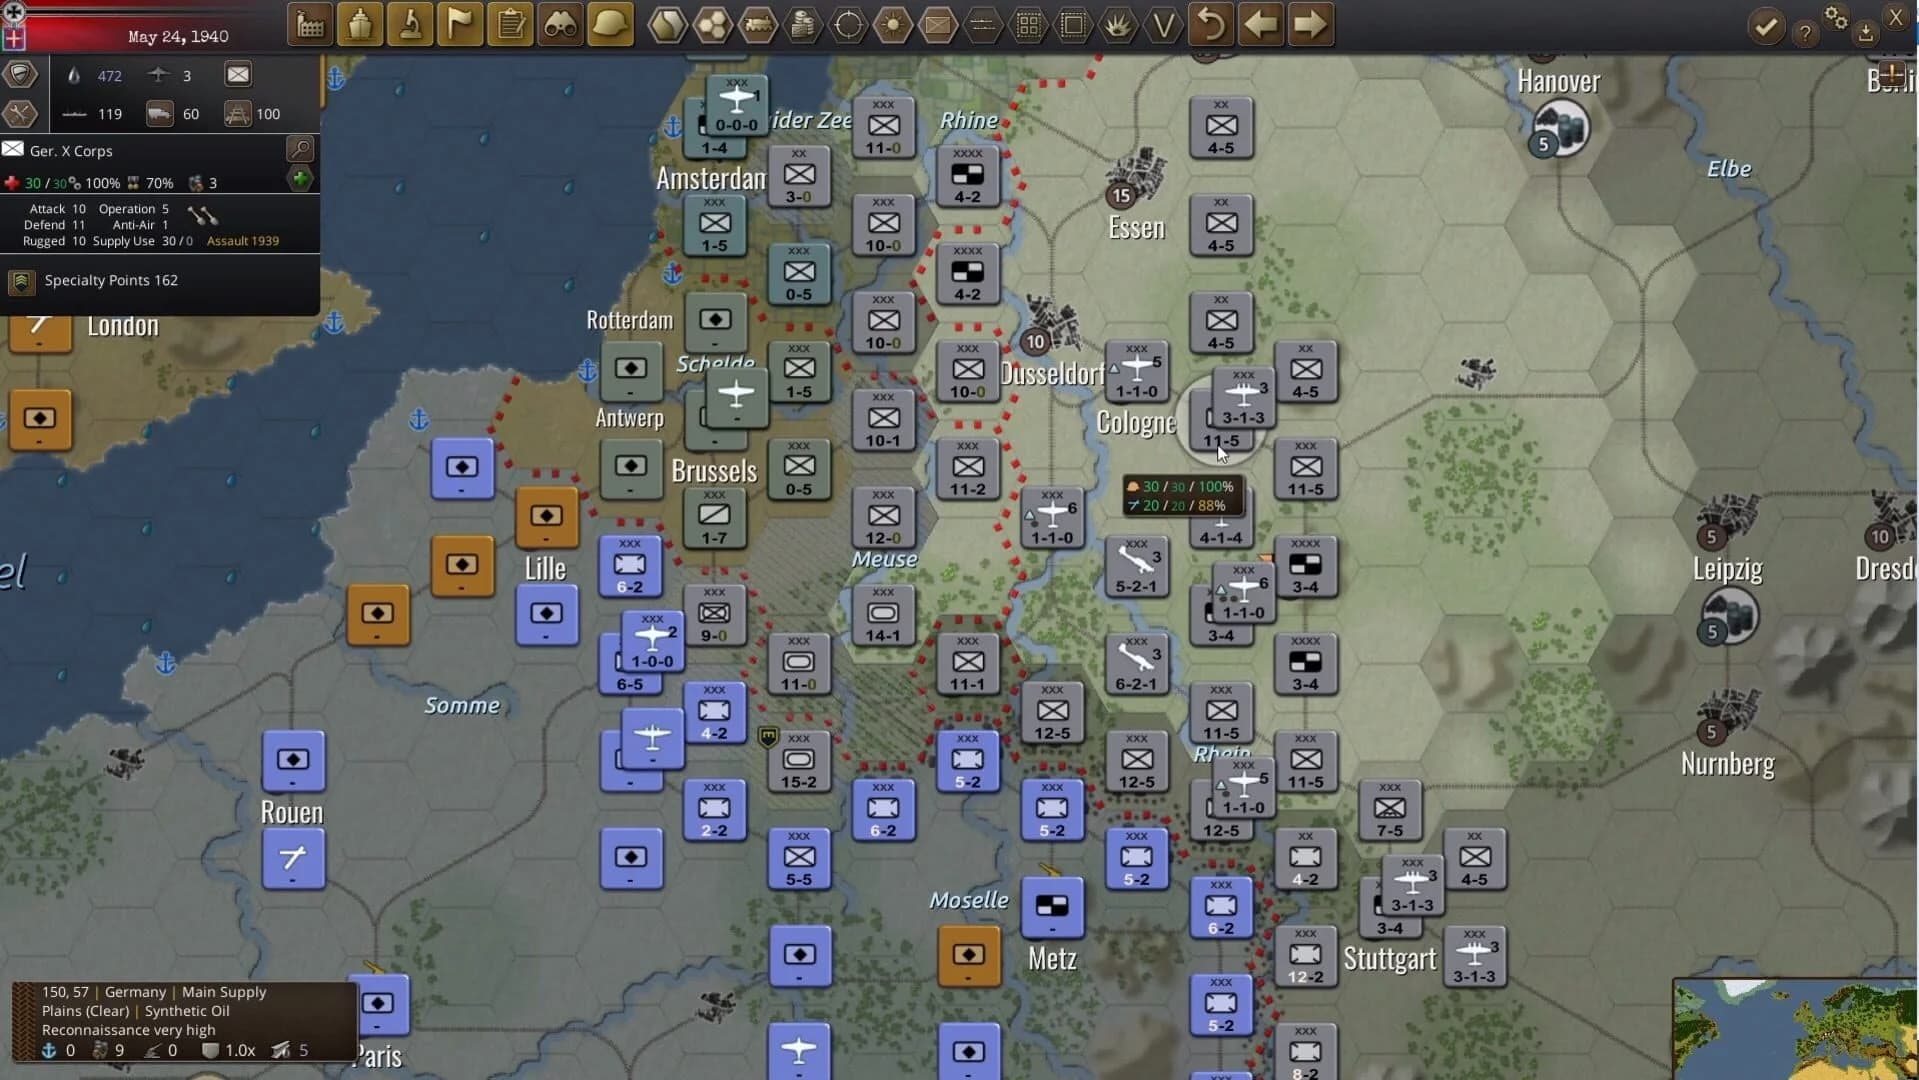The height and width of the screenshot is (1080, 1919).
Task: Select the Specialty Points 162 entry
Action: [110, 281]
